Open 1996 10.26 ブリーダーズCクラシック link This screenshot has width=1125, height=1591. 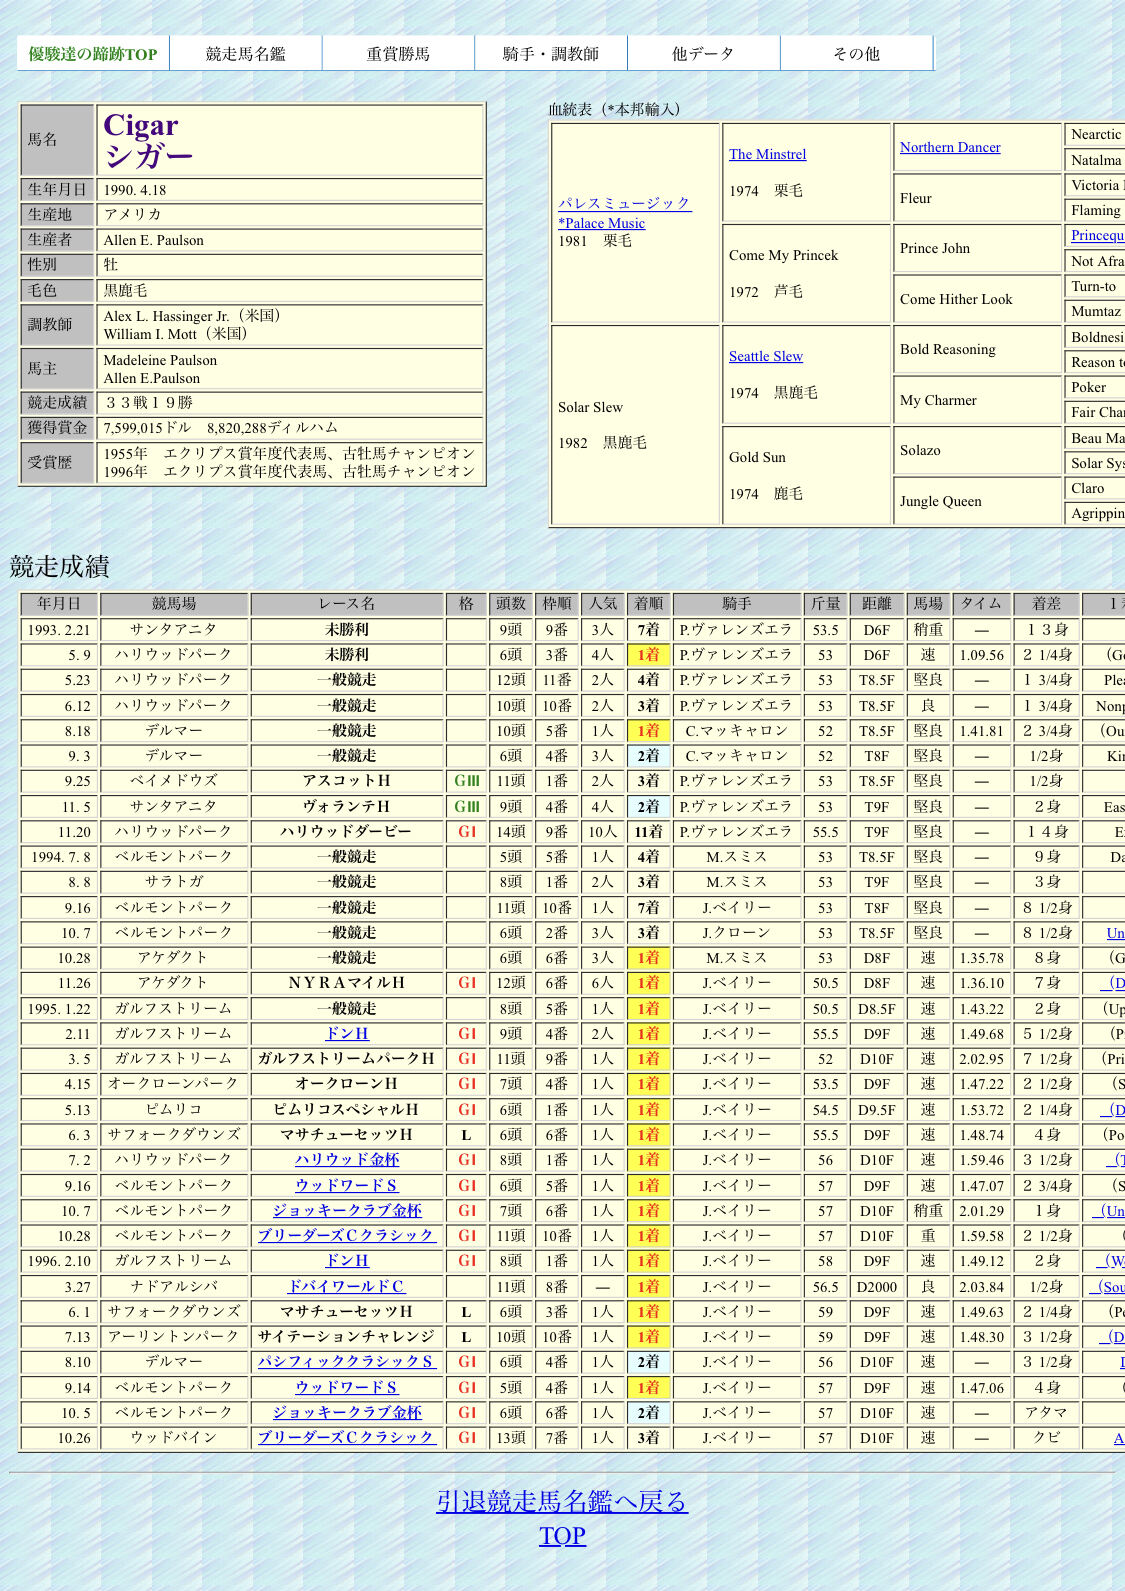pyautogui.click(x=347, y=1437)
